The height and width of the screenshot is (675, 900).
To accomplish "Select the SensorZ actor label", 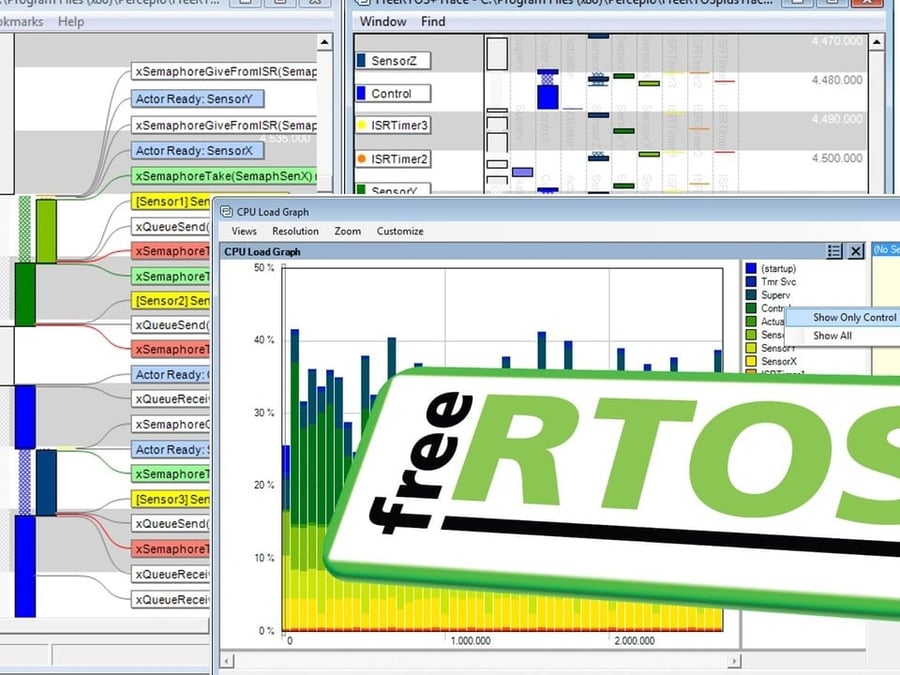I will click(x=393, y=61).
